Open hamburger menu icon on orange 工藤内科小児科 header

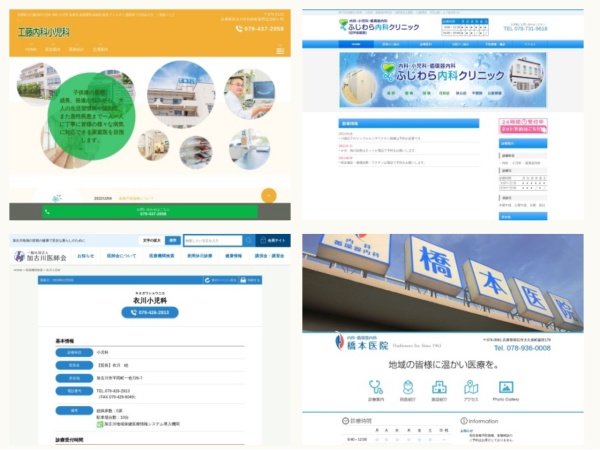click(x=280, y=51)
